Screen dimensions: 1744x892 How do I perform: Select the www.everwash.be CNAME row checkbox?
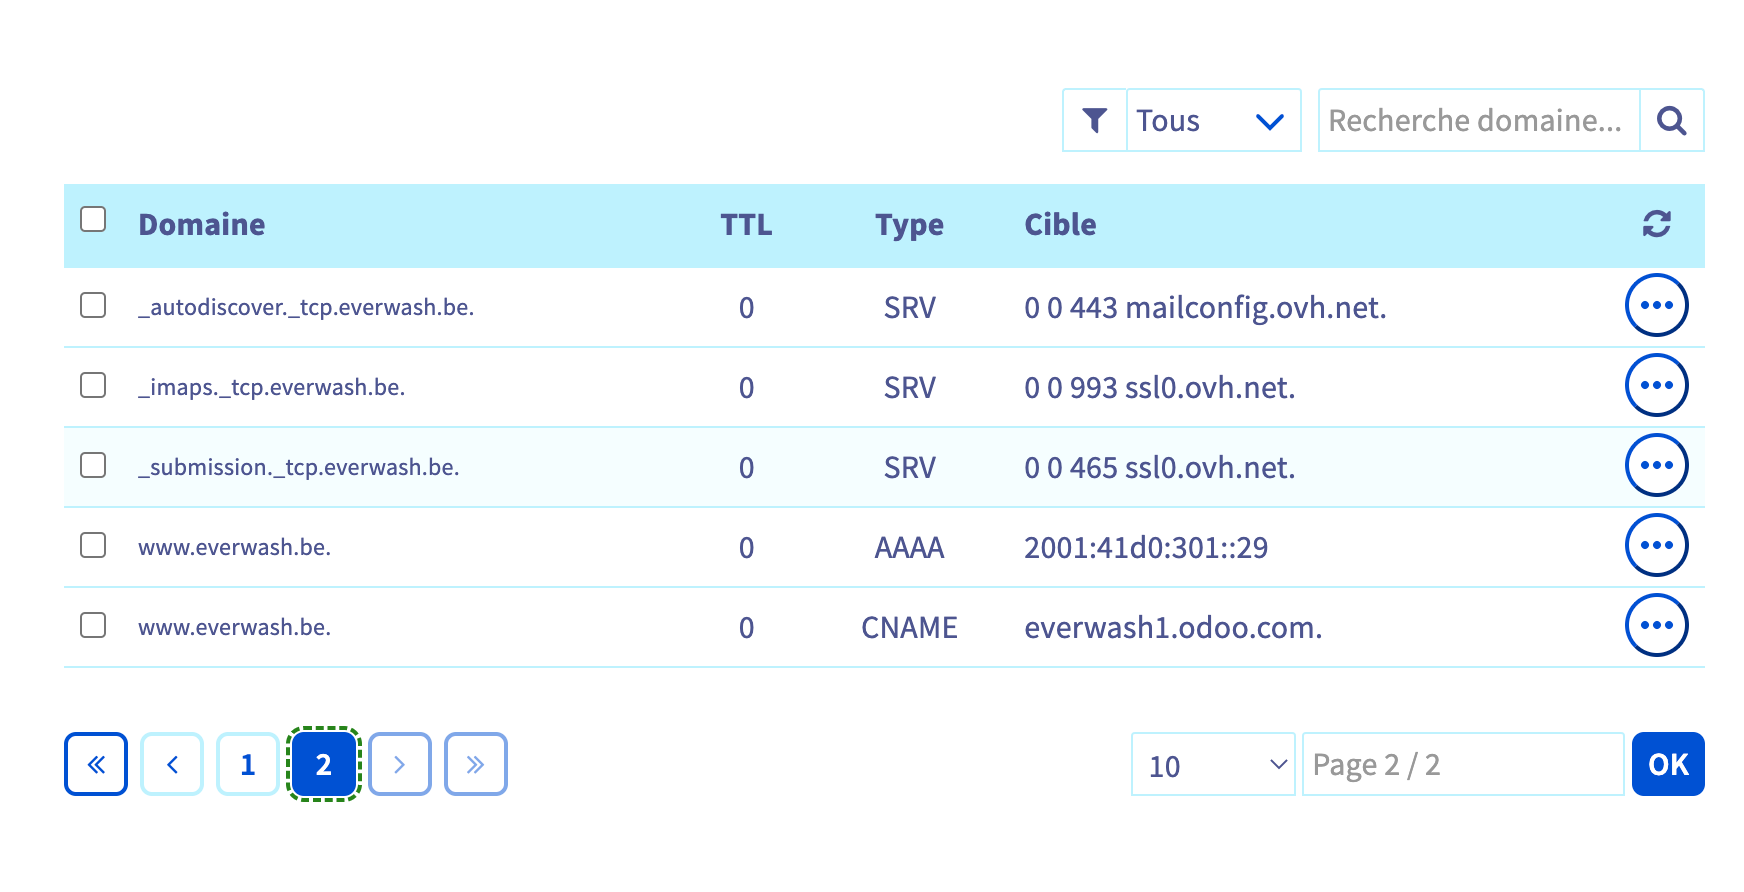(x=93, y=625)
